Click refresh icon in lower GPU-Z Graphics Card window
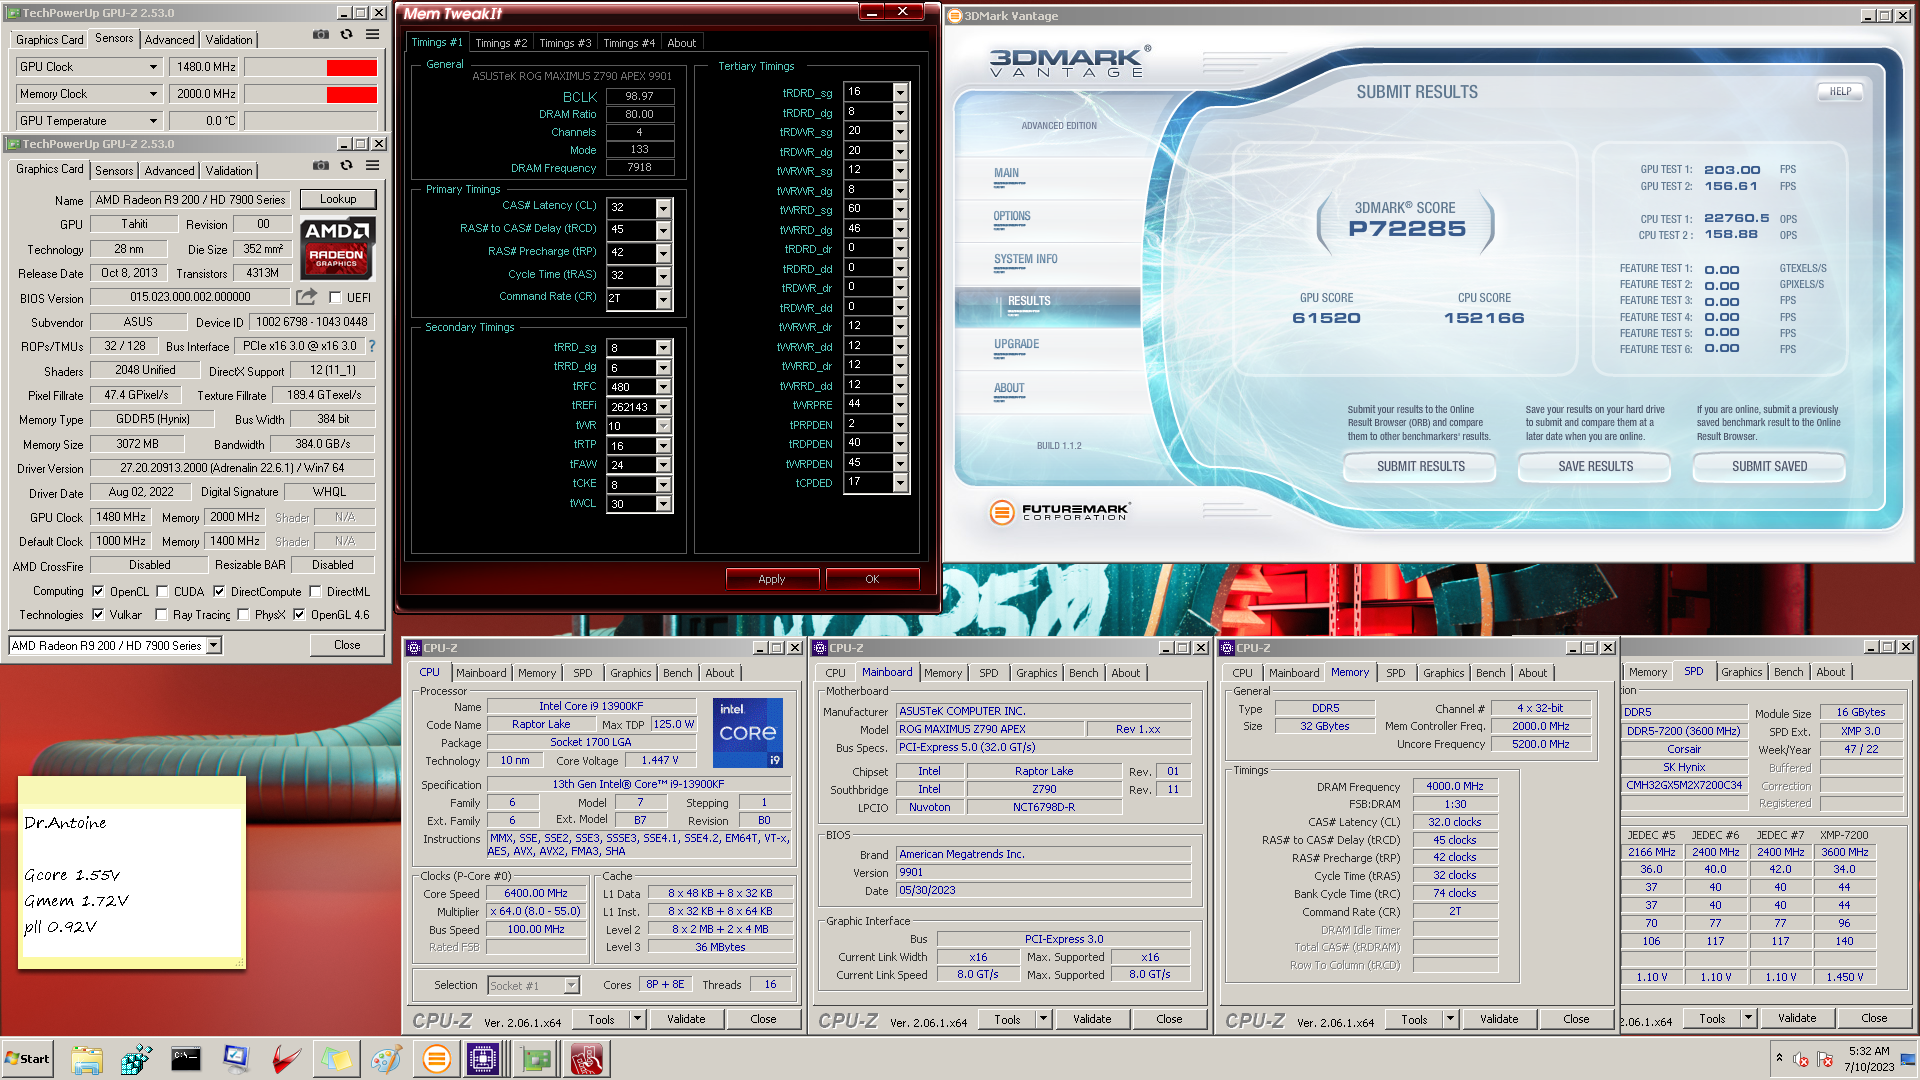This screenshot has height=1080, width=1920. click(x=346, y=165)
